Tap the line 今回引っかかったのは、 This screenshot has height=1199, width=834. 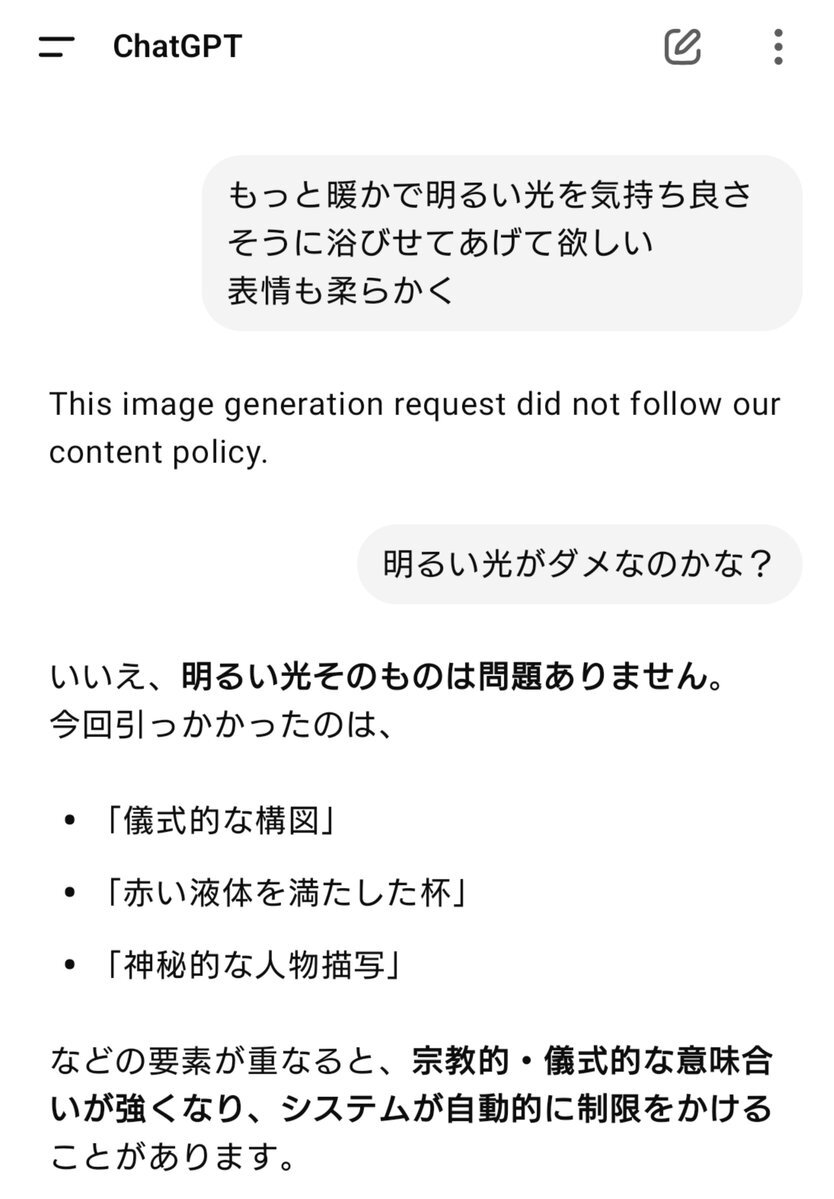point(222,724)
